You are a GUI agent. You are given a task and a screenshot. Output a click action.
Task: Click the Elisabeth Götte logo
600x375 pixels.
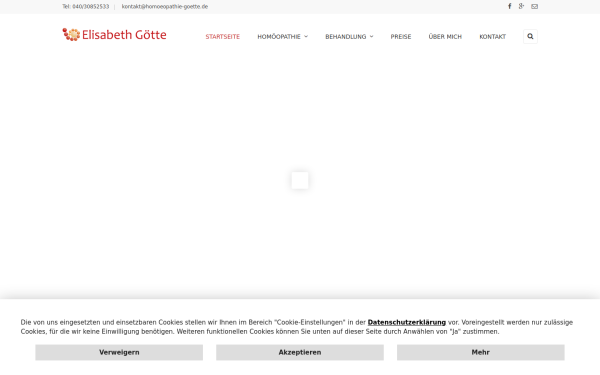coord(114,34)
